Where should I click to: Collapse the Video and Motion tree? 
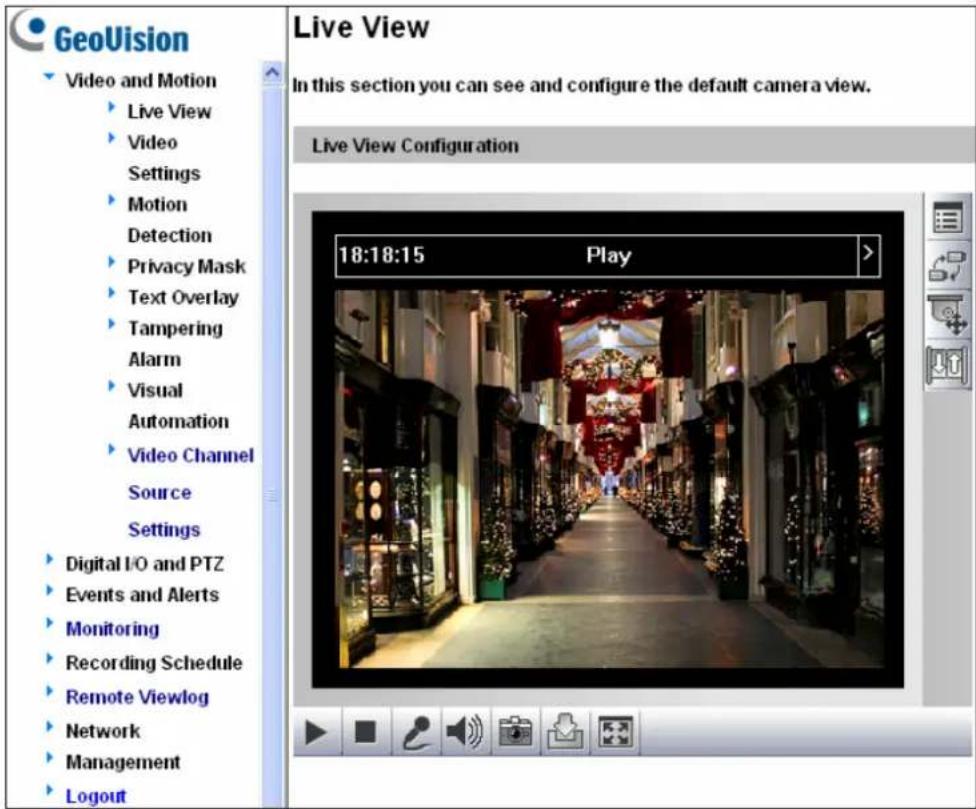tap(49, 77)
